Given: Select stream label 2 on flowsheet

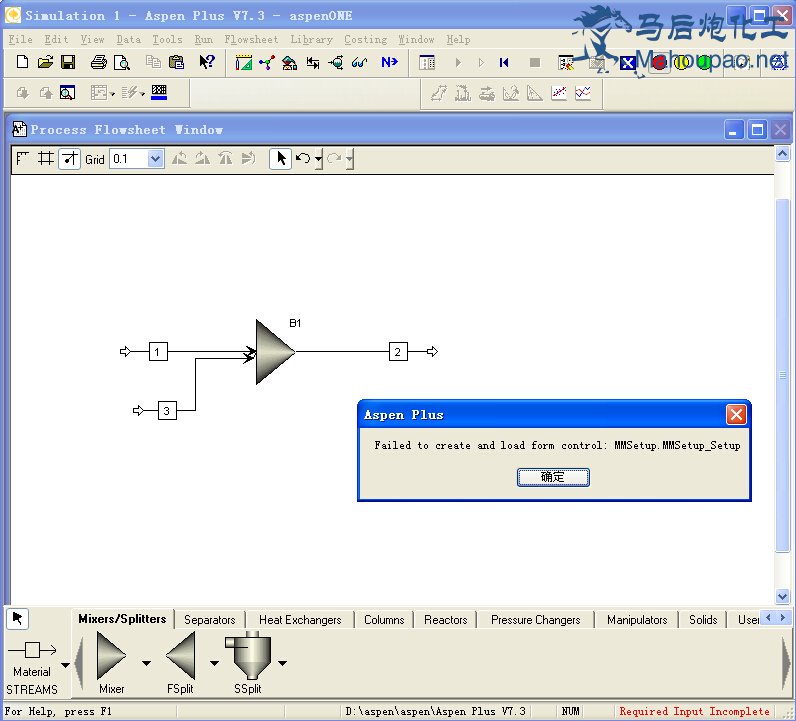Looking at the screenshot, I should (398, 351).
